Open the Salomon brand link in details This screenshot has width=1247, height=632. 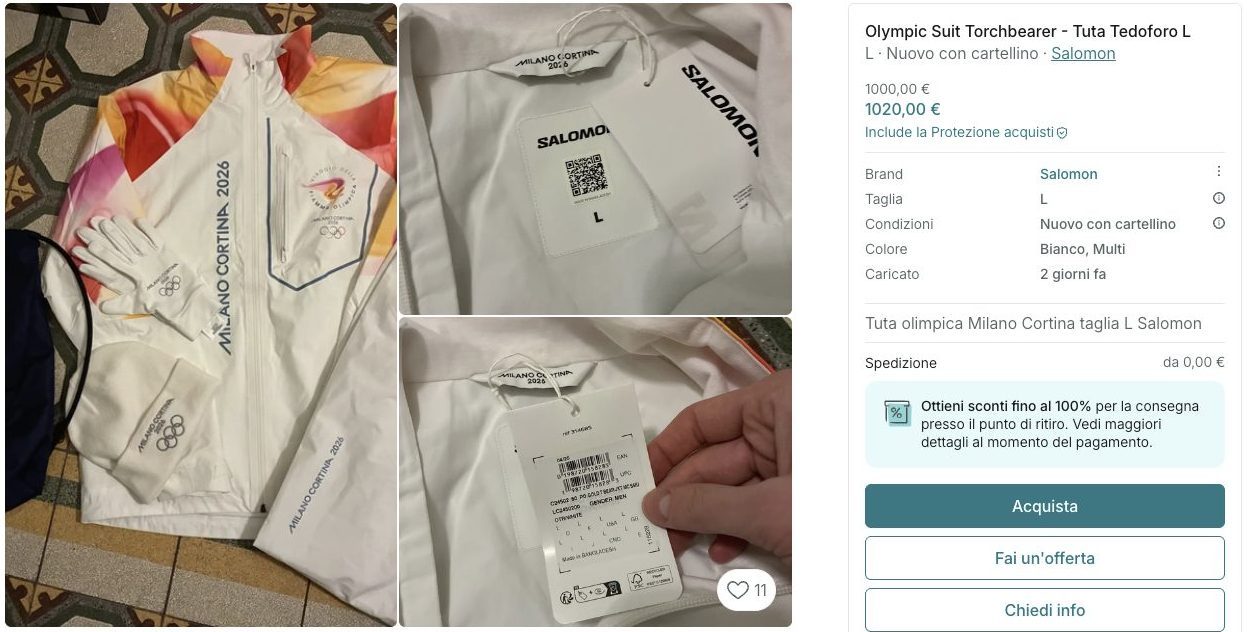(1068, 174)
